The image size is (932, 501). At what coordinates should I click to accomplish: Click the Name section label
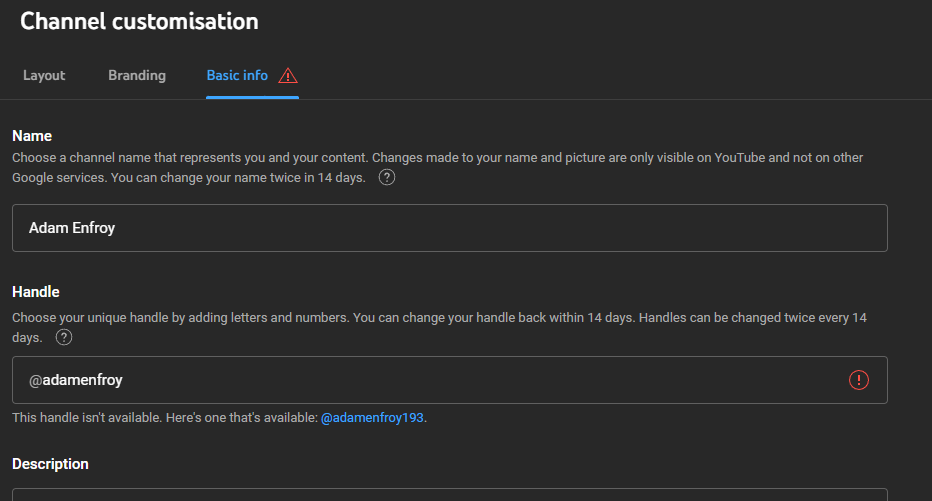(32, 136)
